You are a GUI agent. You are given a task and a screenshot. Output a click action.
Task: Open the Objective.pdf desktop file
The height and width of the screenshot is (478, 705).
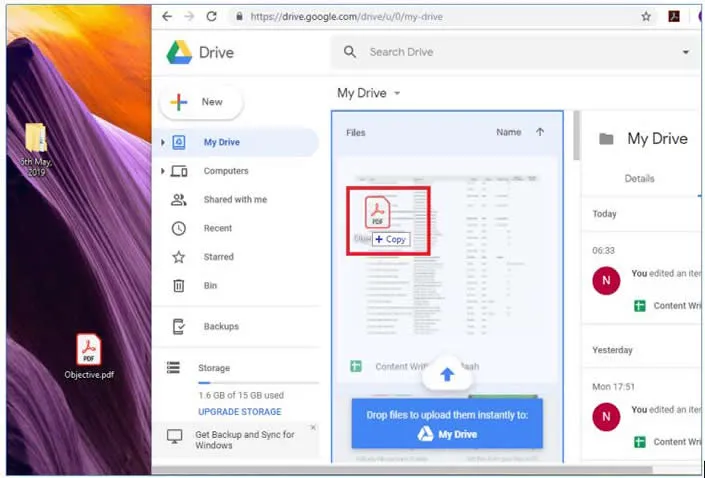[89, 352]
